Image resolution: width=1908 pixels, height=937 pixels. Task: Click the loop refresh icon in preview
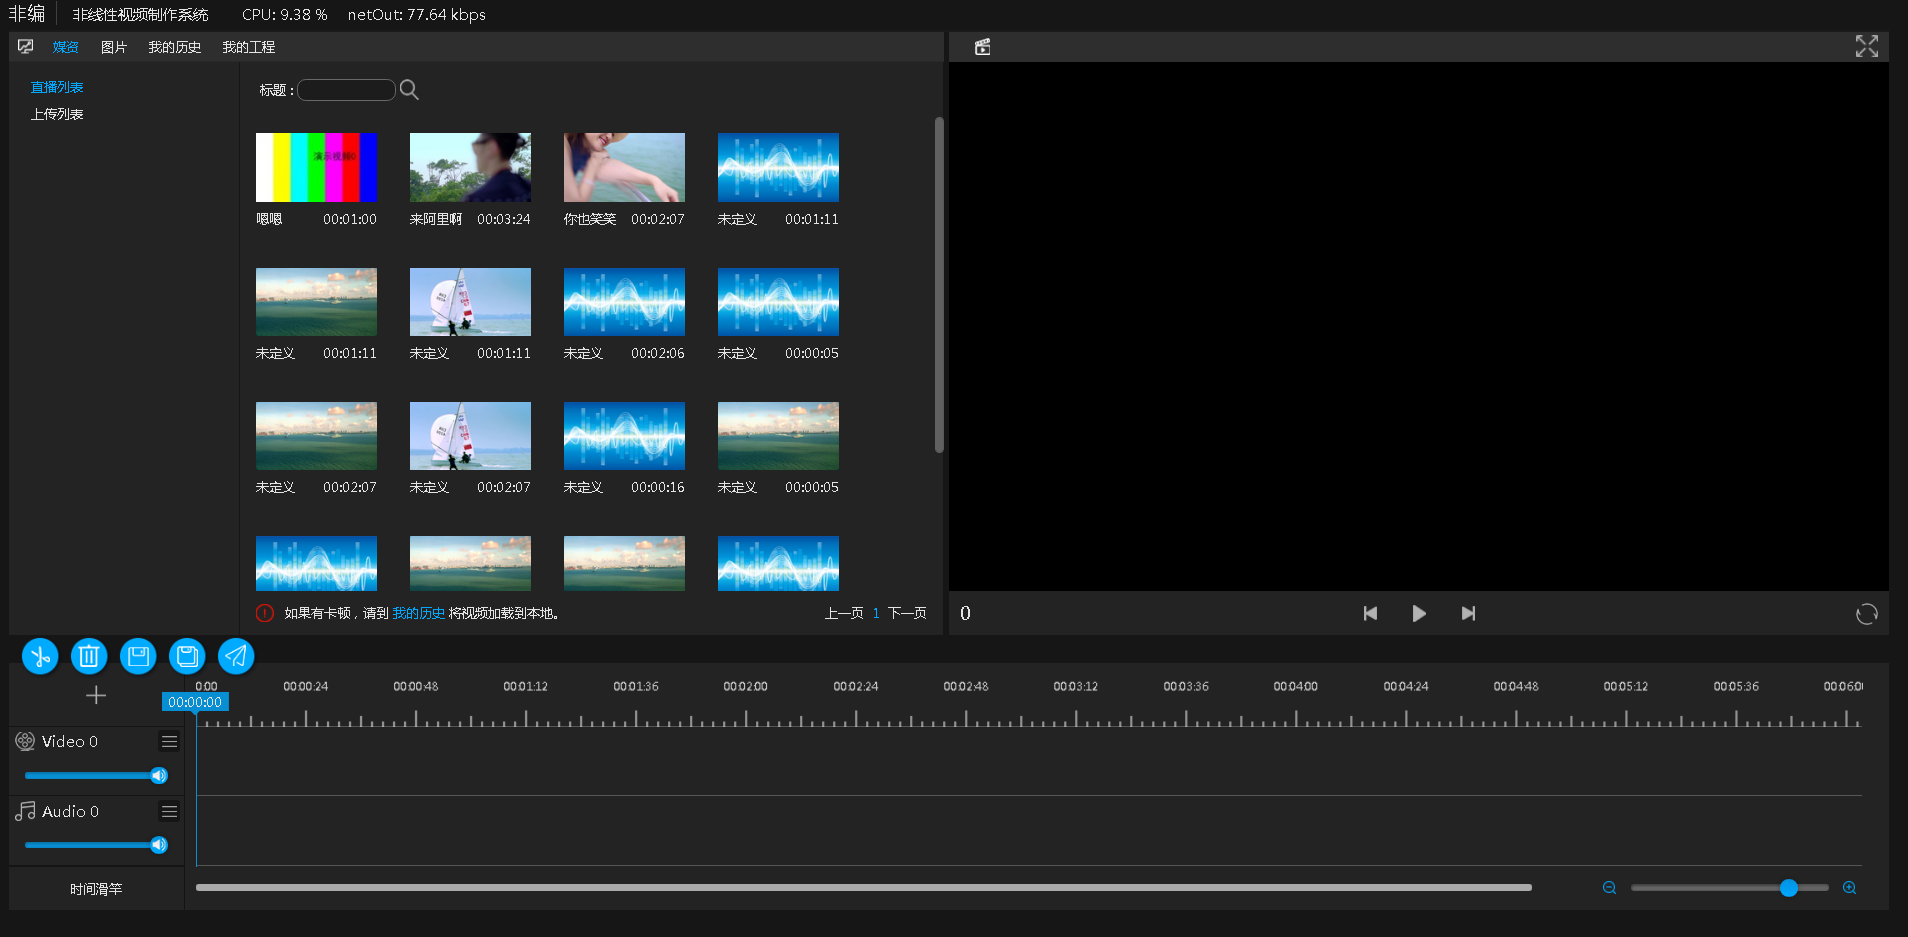coord(1866,614)
